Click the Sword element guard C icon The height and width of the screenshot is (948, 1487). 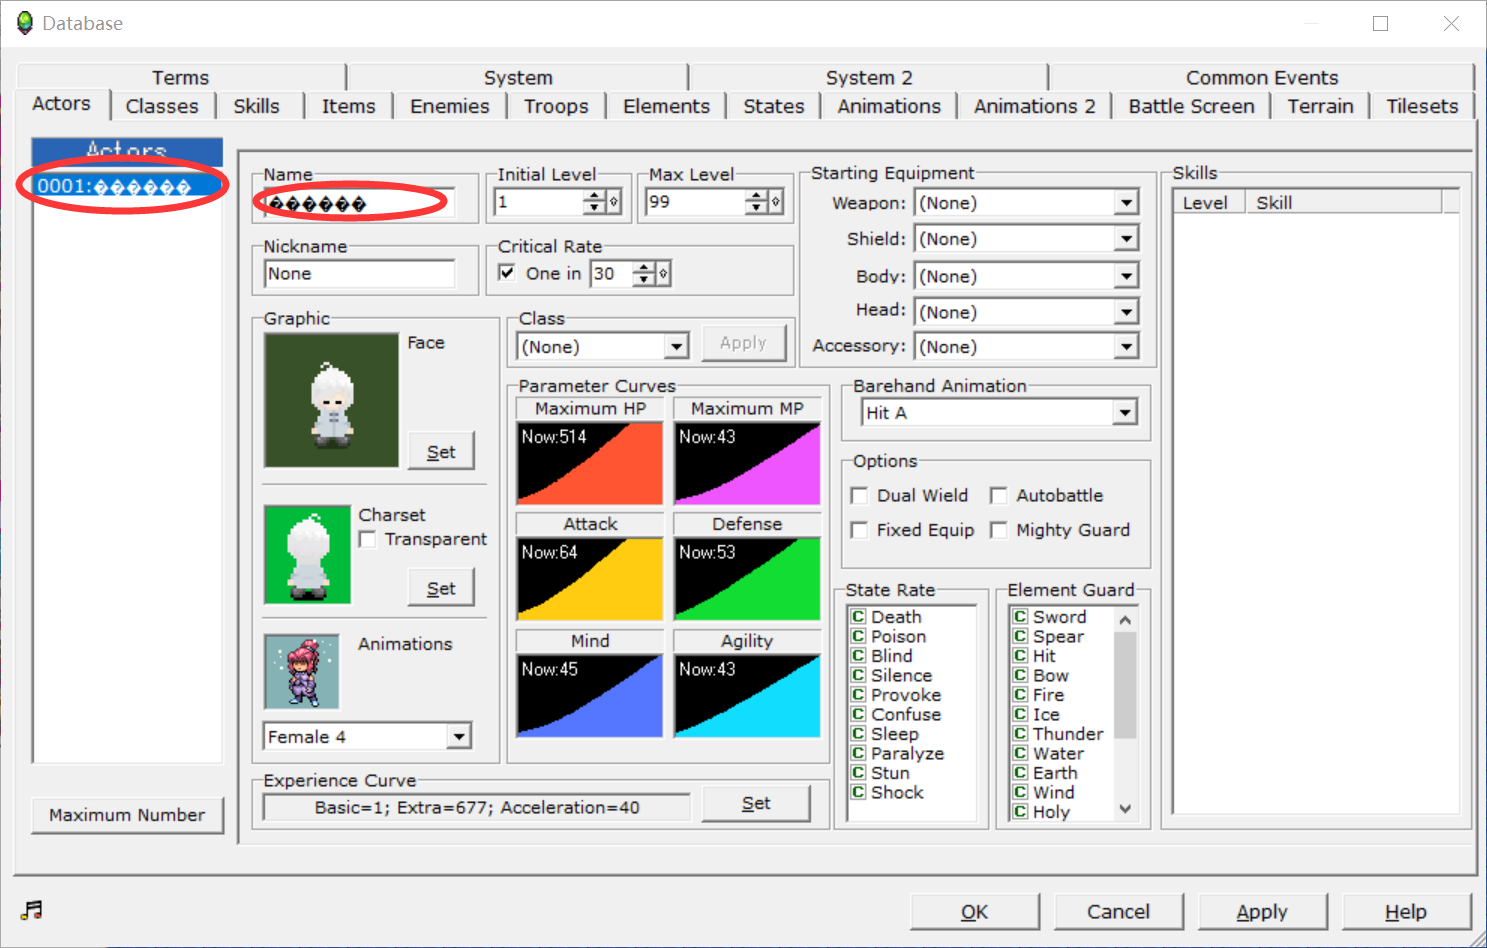1020,617
